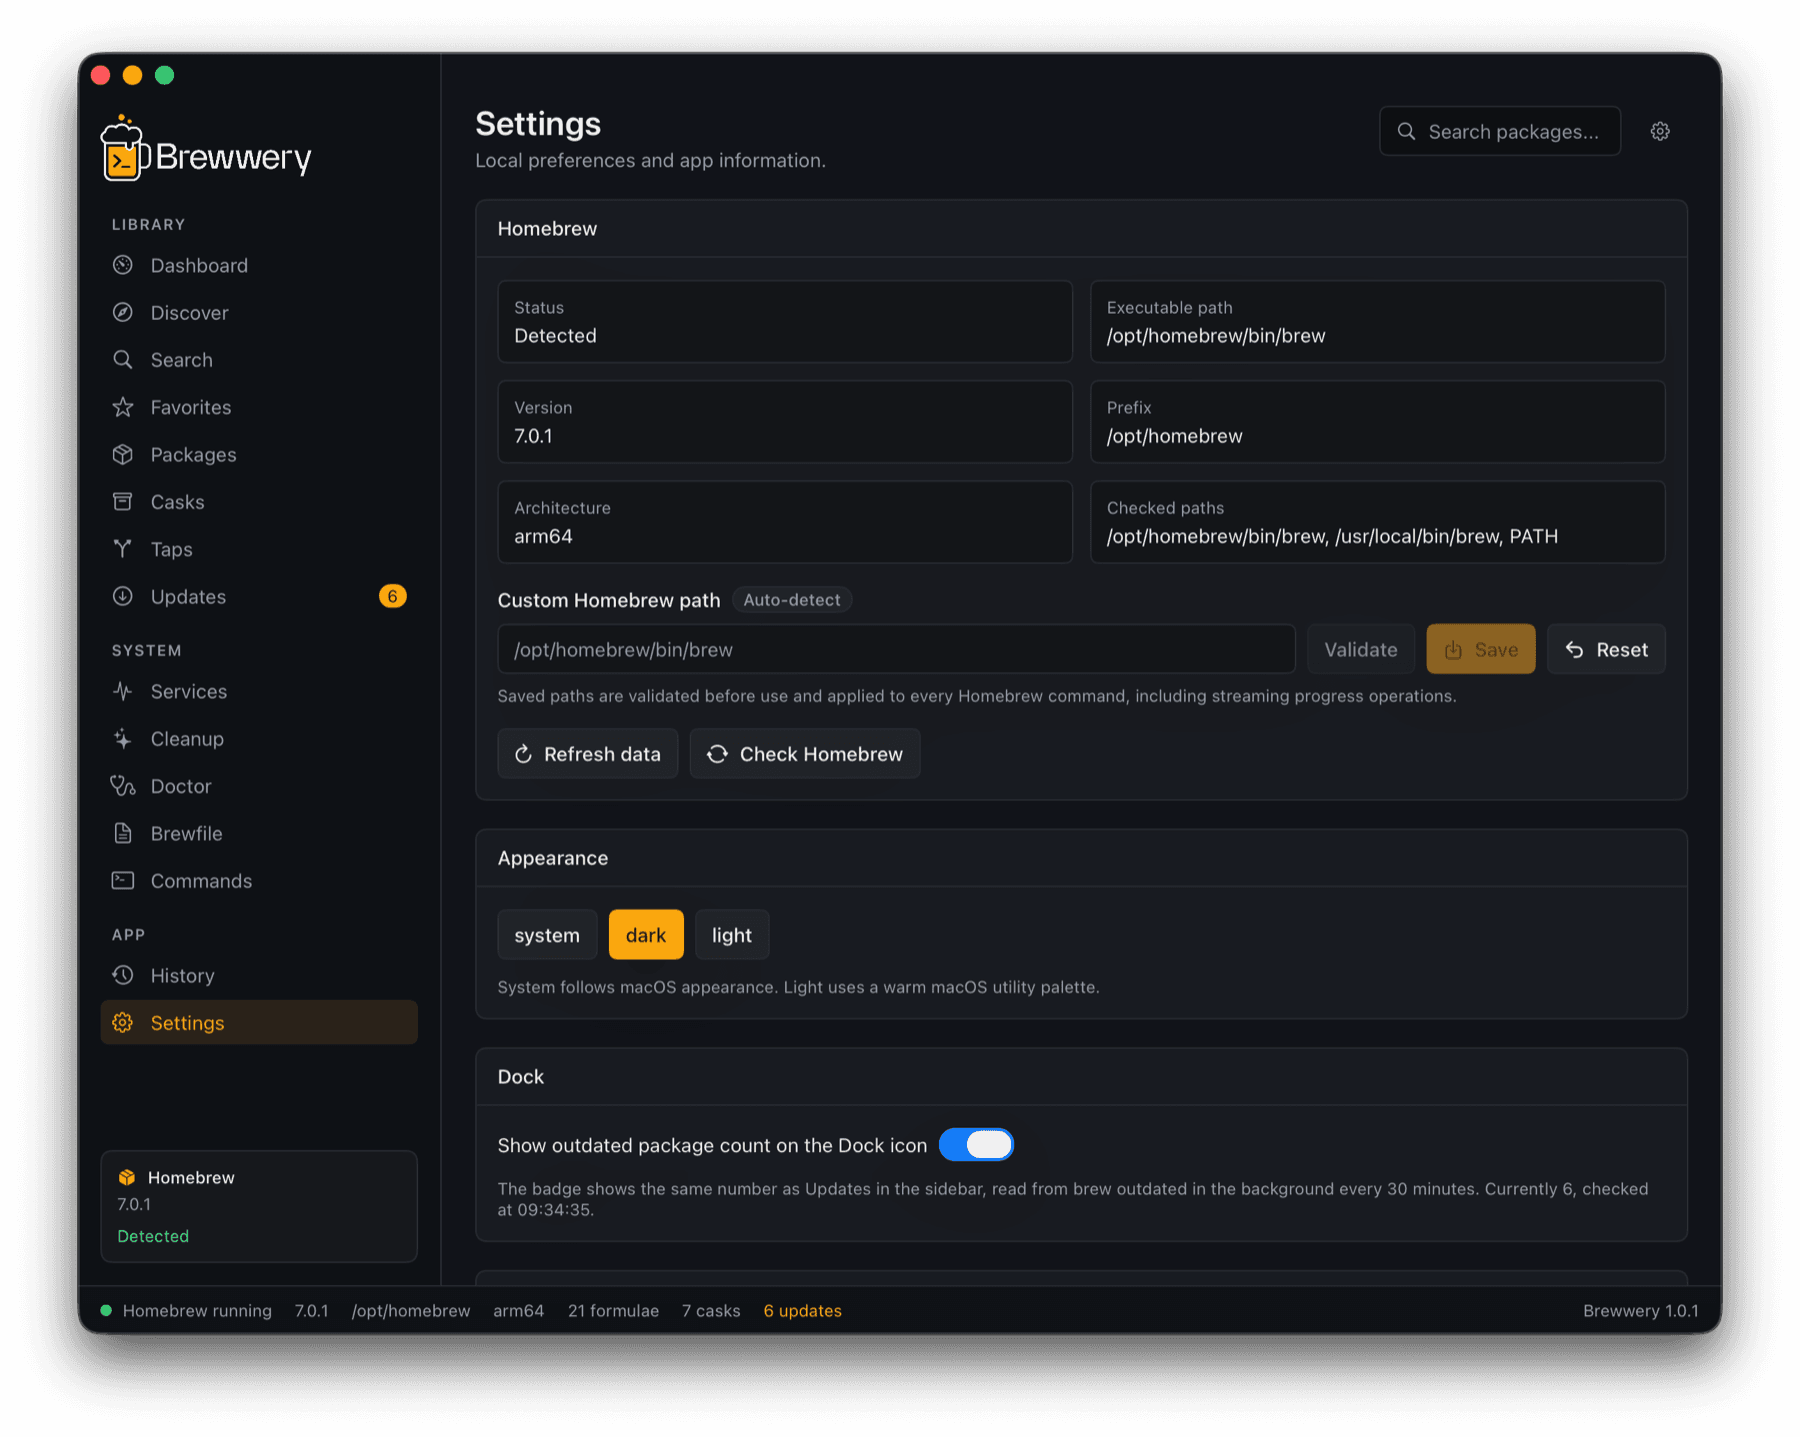Click '7 casks' in the status bar

tap(711, 1310)
